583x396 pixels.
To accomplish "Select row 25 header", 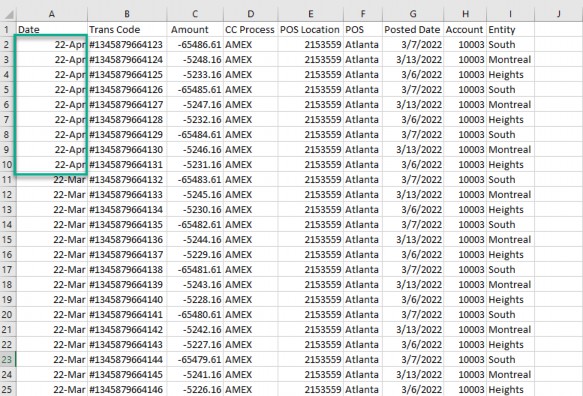I will [x=7, y=390].
